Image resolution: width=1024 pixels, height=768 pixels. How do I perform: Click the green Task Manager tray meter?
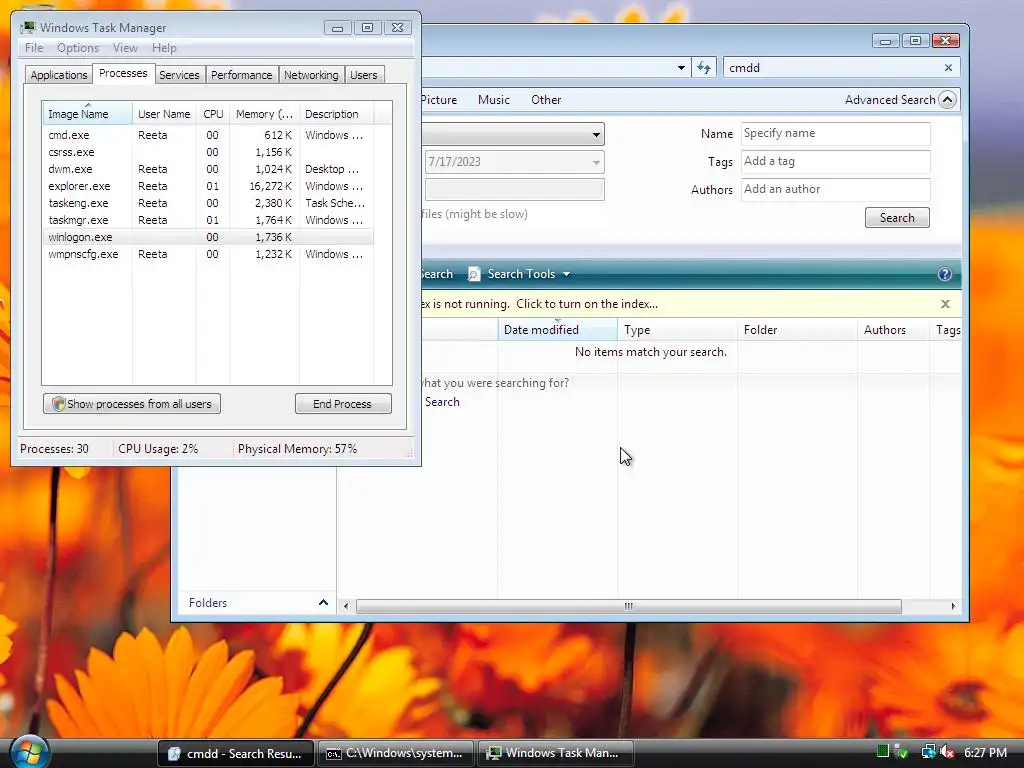(883, 752)
